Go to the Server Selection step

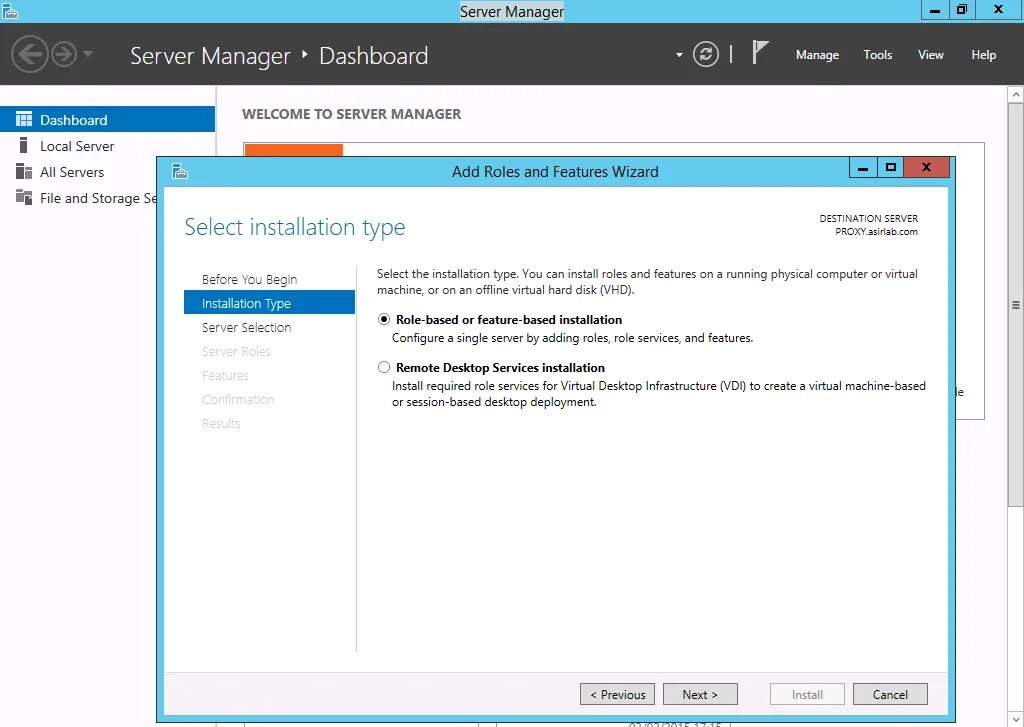(x=247, y=327)
